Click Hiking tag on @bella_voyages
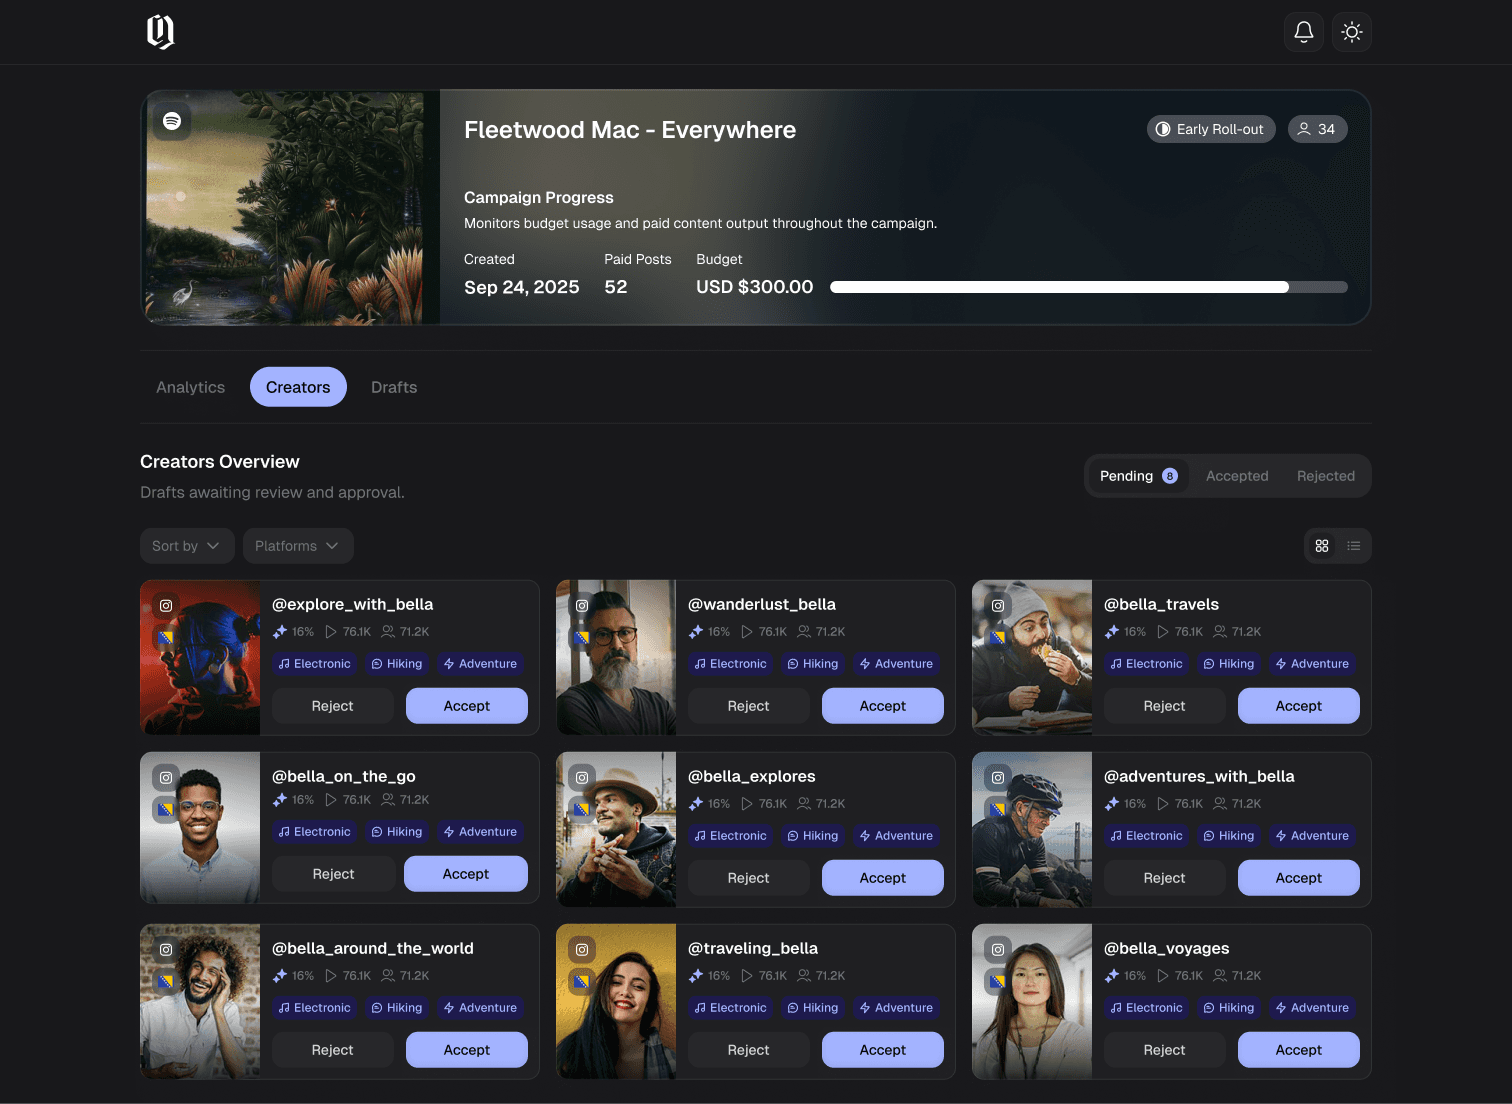This screenshot has height=1104, width=1512. pyautogui.click(x=1229, y=1008)
